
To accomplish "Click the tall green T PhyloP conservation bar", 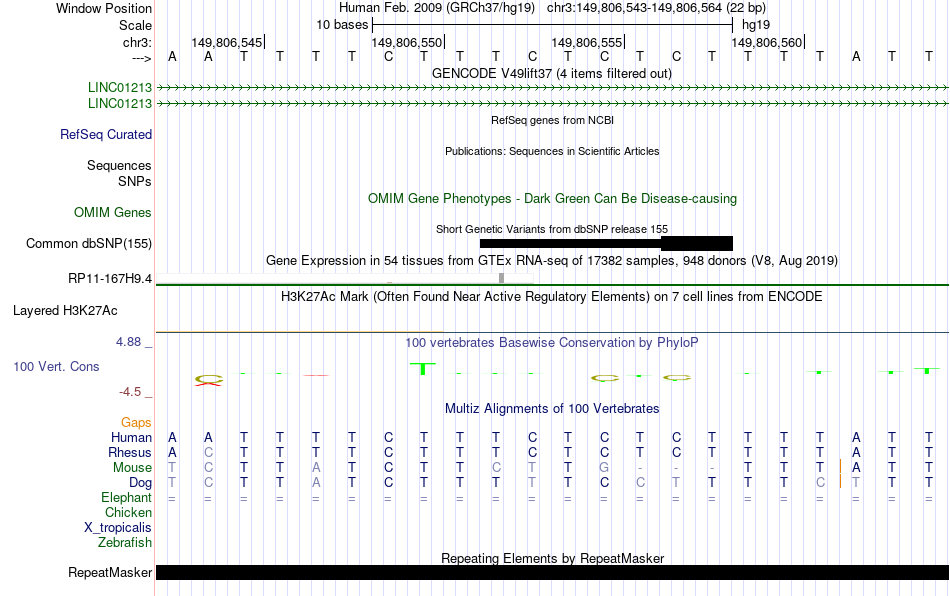I will 423,368.
